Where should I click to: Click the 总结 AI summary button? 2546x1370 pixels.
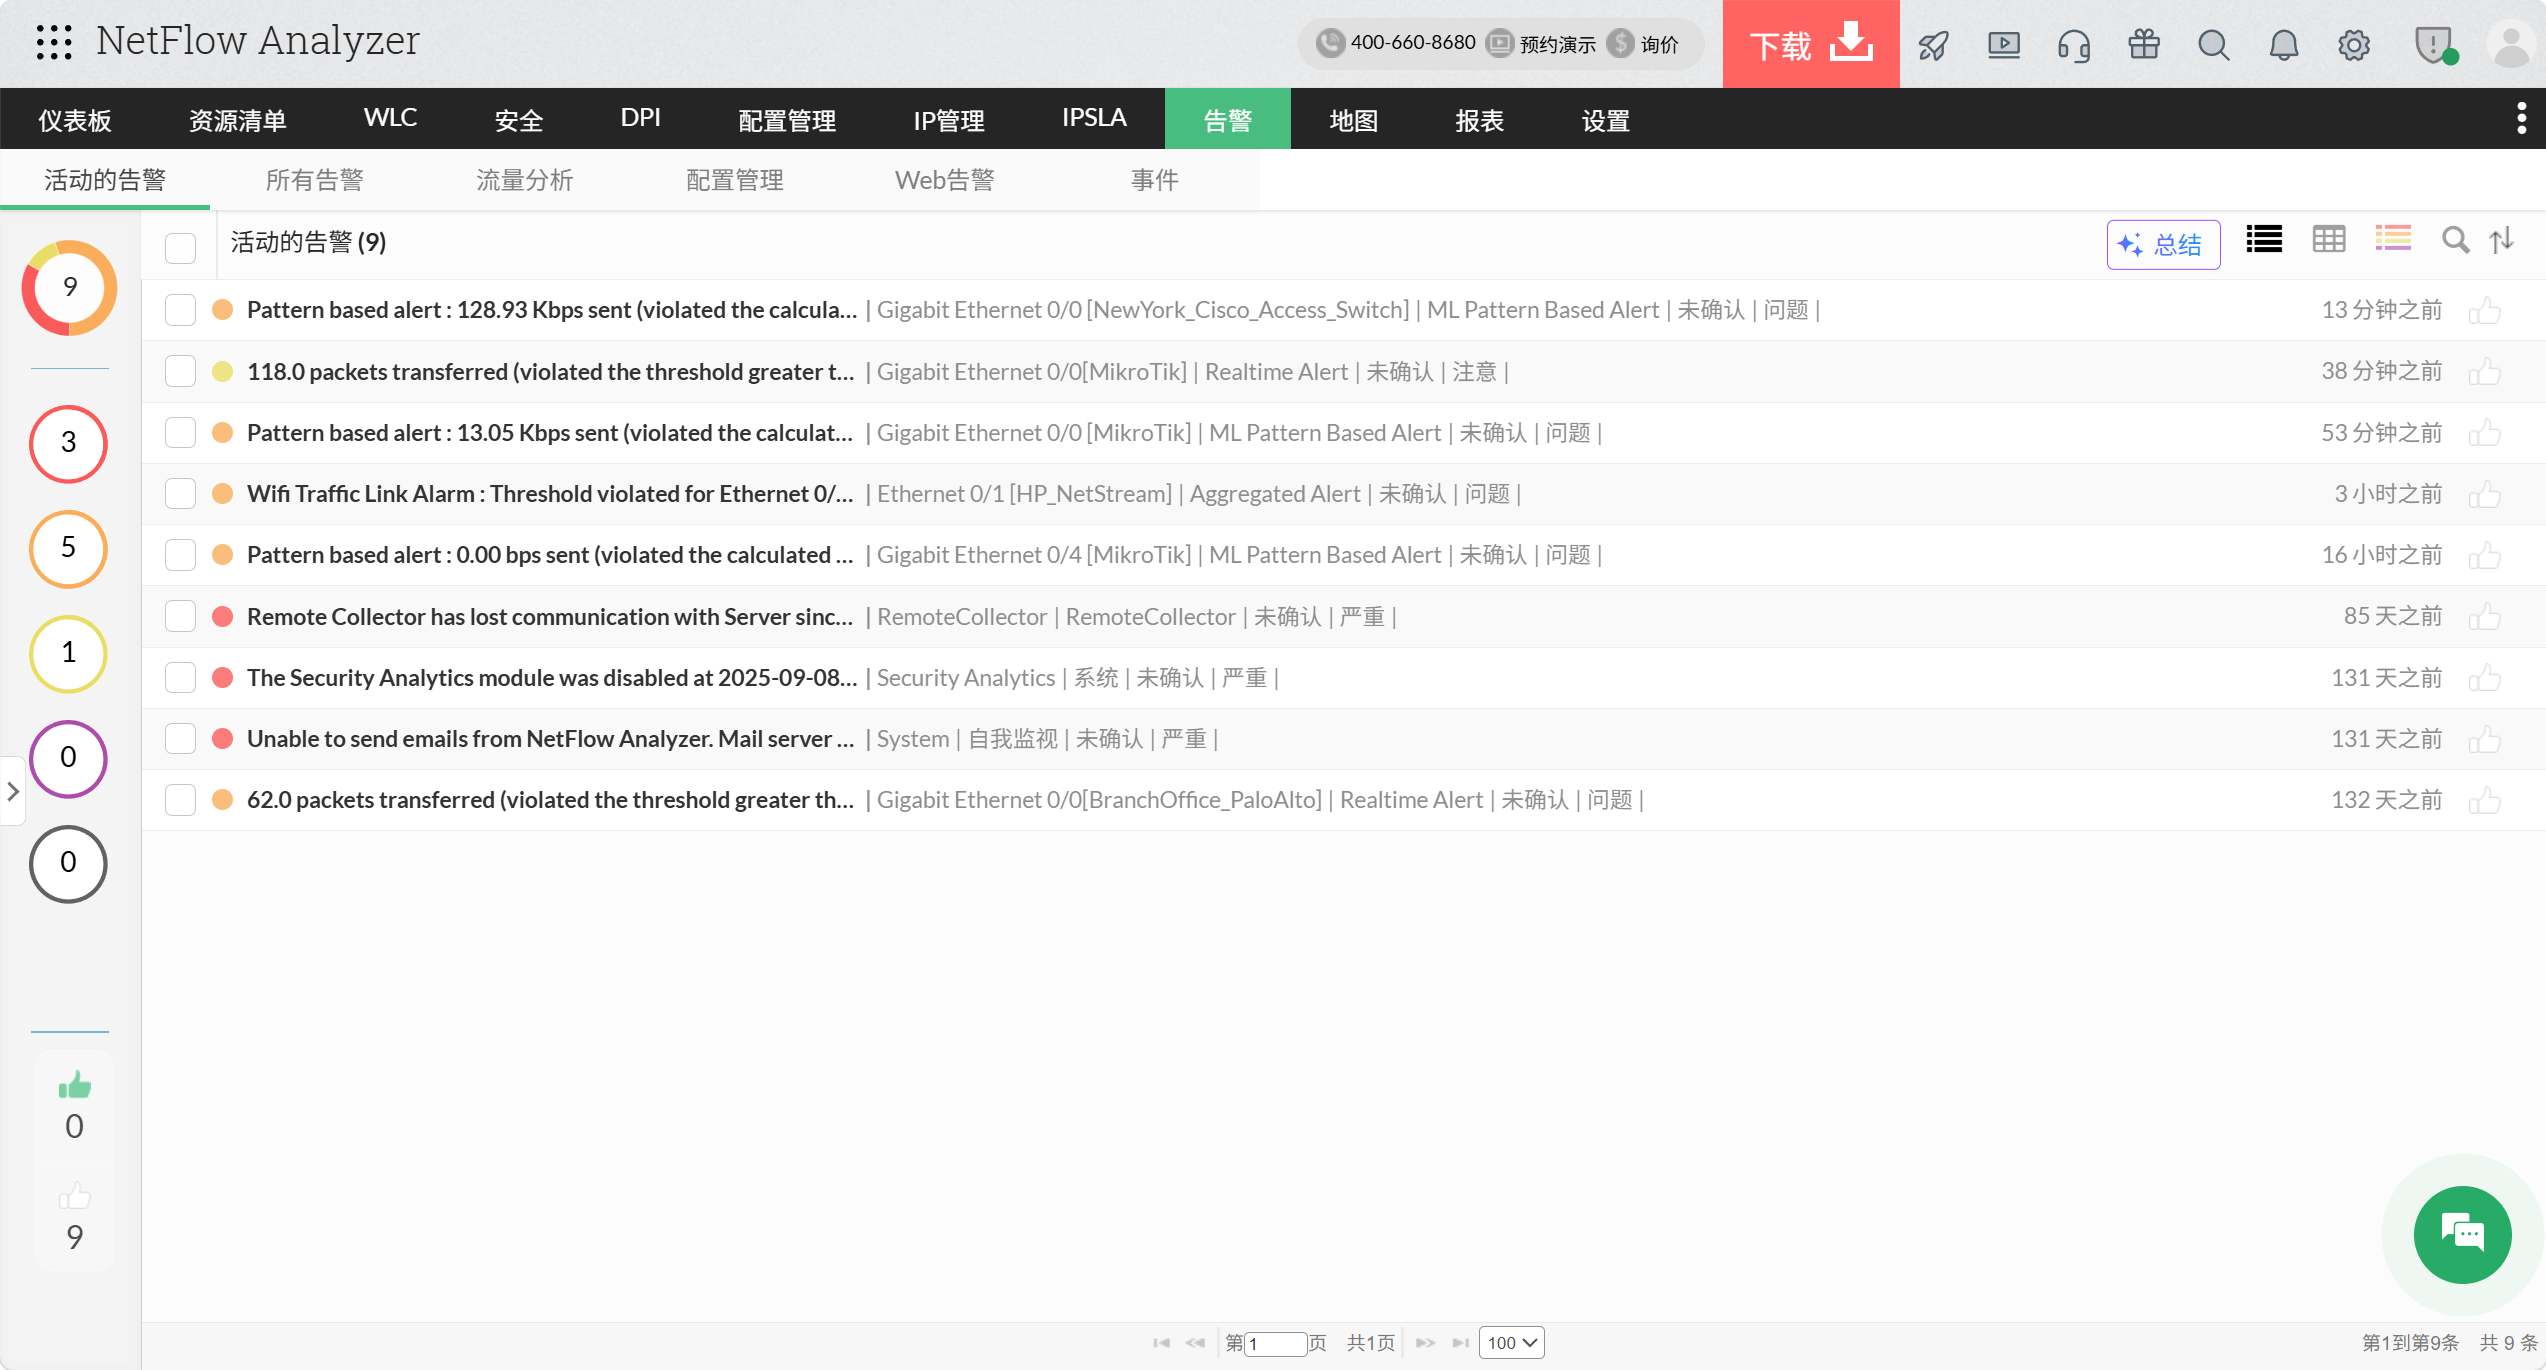click(2163, 245)
